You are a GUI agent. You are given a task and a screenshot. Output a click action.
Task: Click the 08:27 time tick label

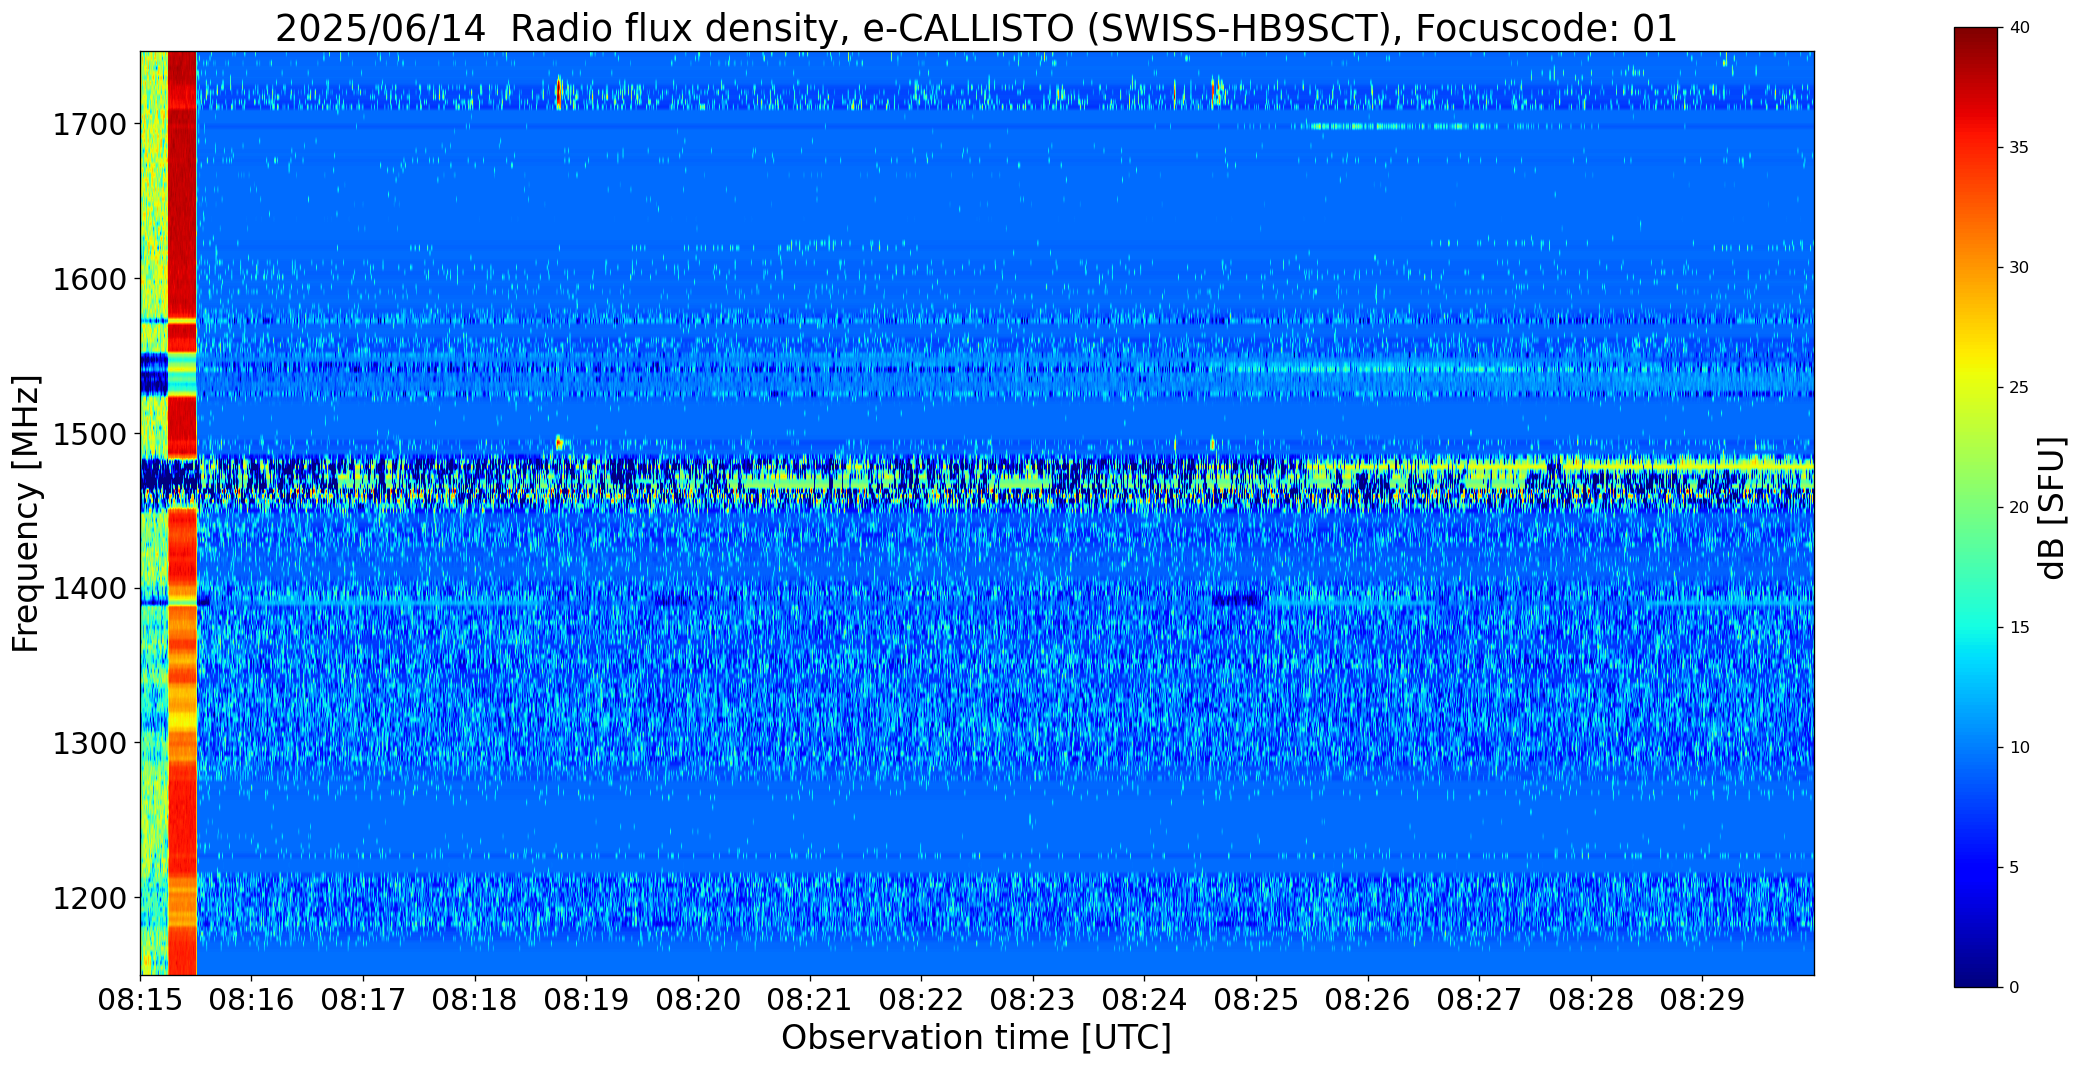[1479, 1000]
